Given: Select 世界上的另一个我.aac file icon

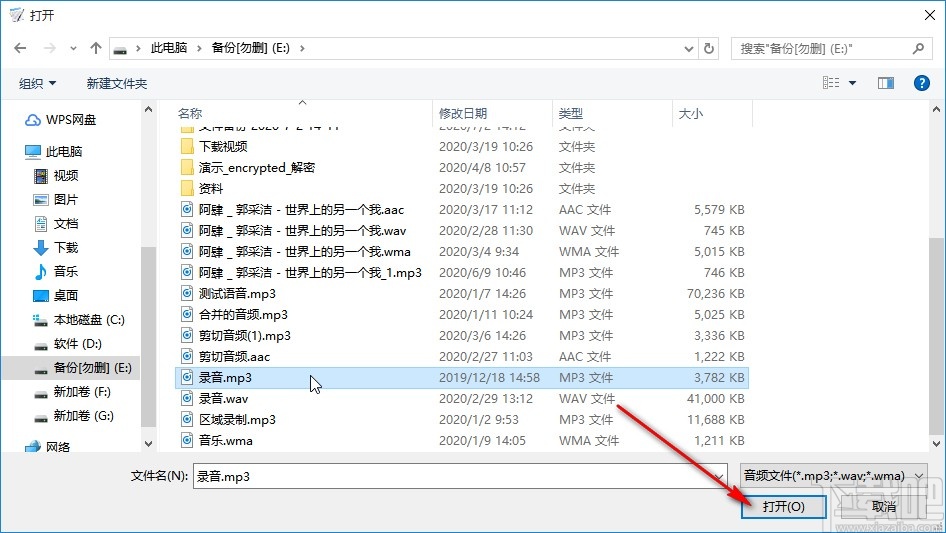Looking at the screenshot, I should click(x=188, y=209).
